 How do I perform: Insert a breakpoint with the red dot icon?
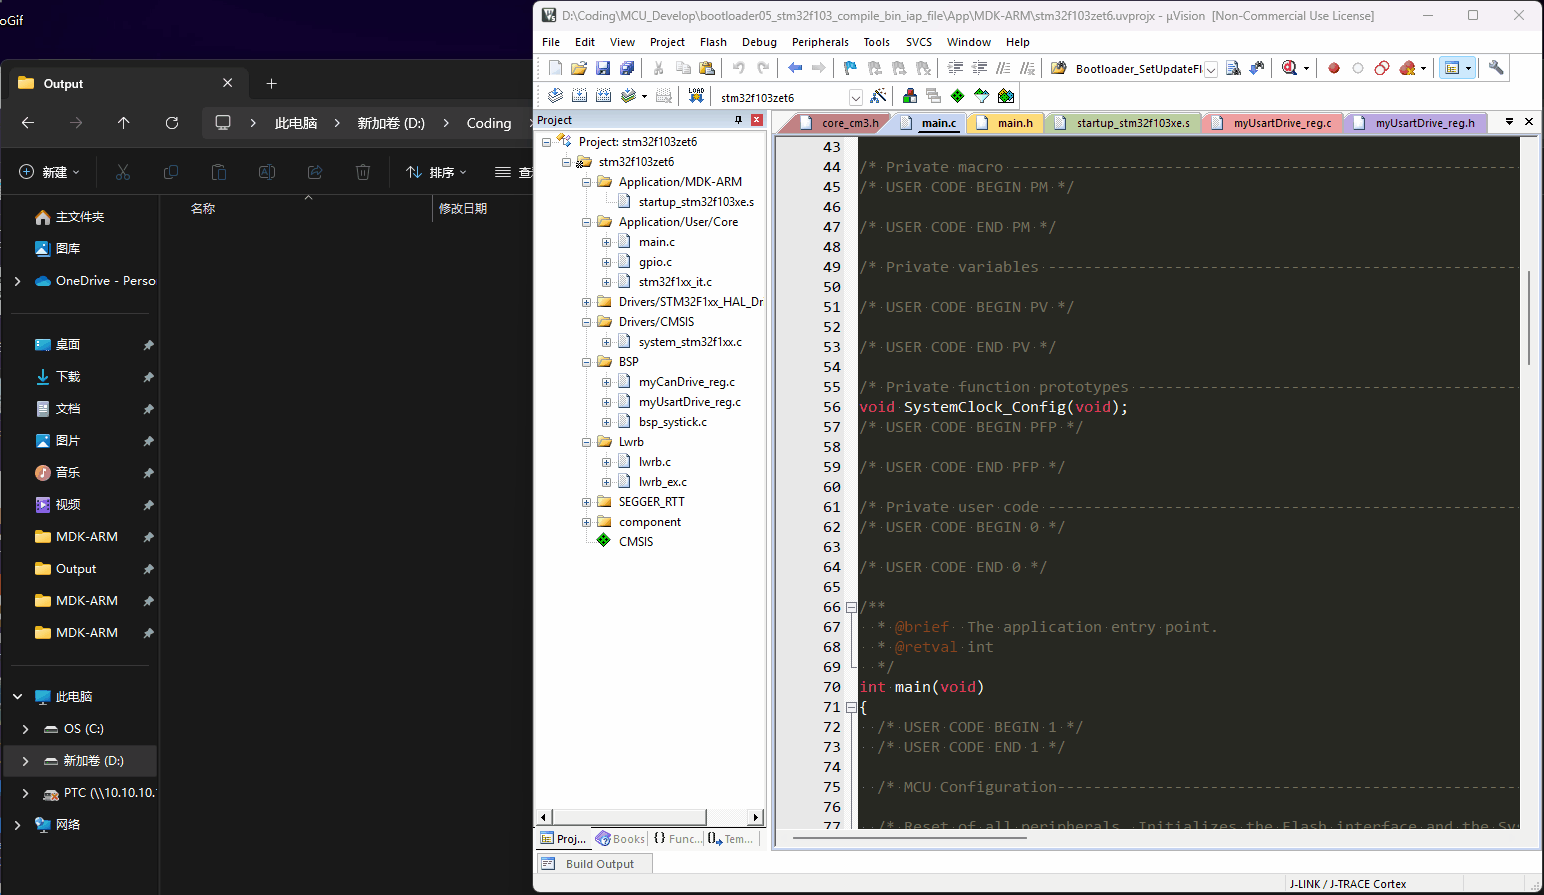point(1334,68)
